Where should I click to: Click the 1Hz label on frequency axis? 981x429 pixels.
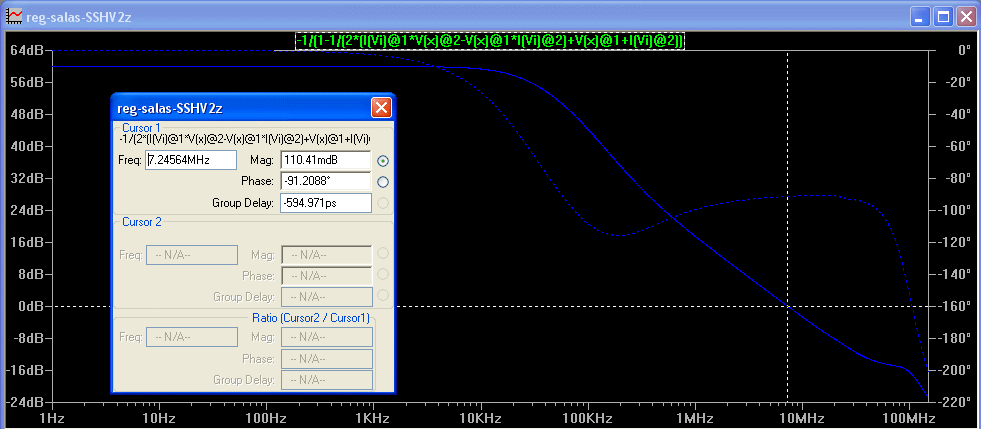tap(51, 418)
